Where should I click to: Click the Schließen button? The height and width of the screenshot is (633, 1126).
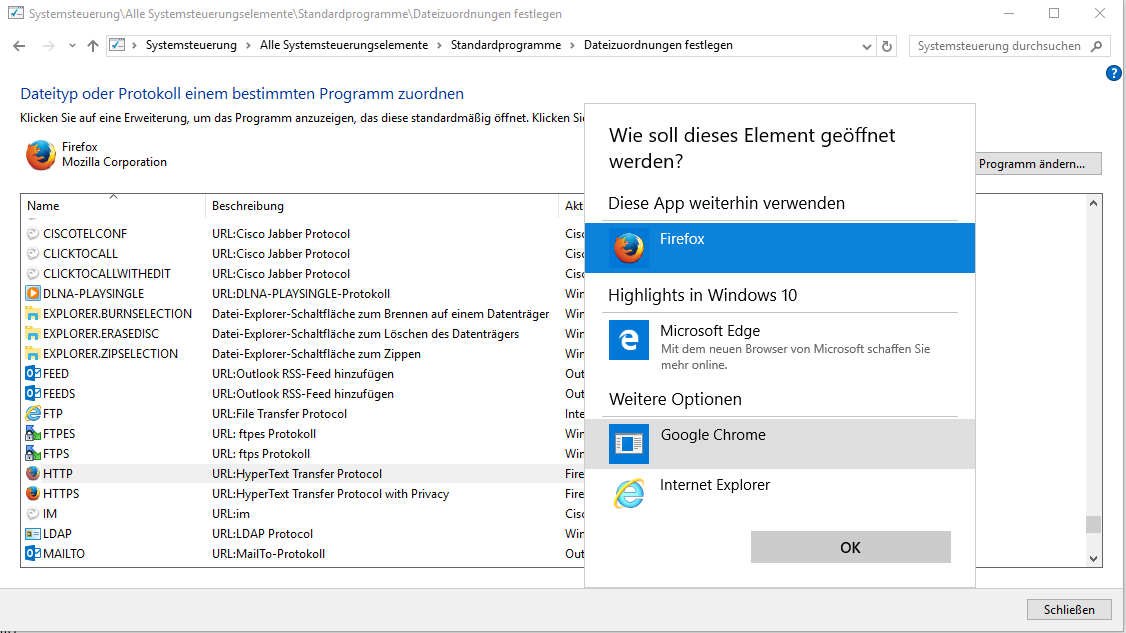(x=1068, y=609)
